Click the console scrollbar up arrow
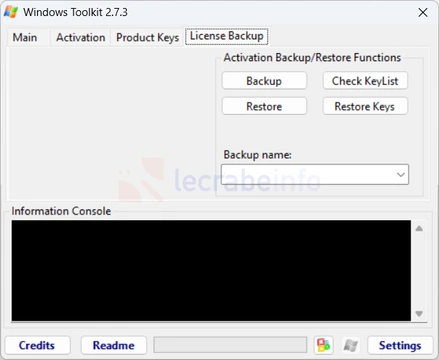This screenshot has width=439, height=360. (x=419, y=228)
